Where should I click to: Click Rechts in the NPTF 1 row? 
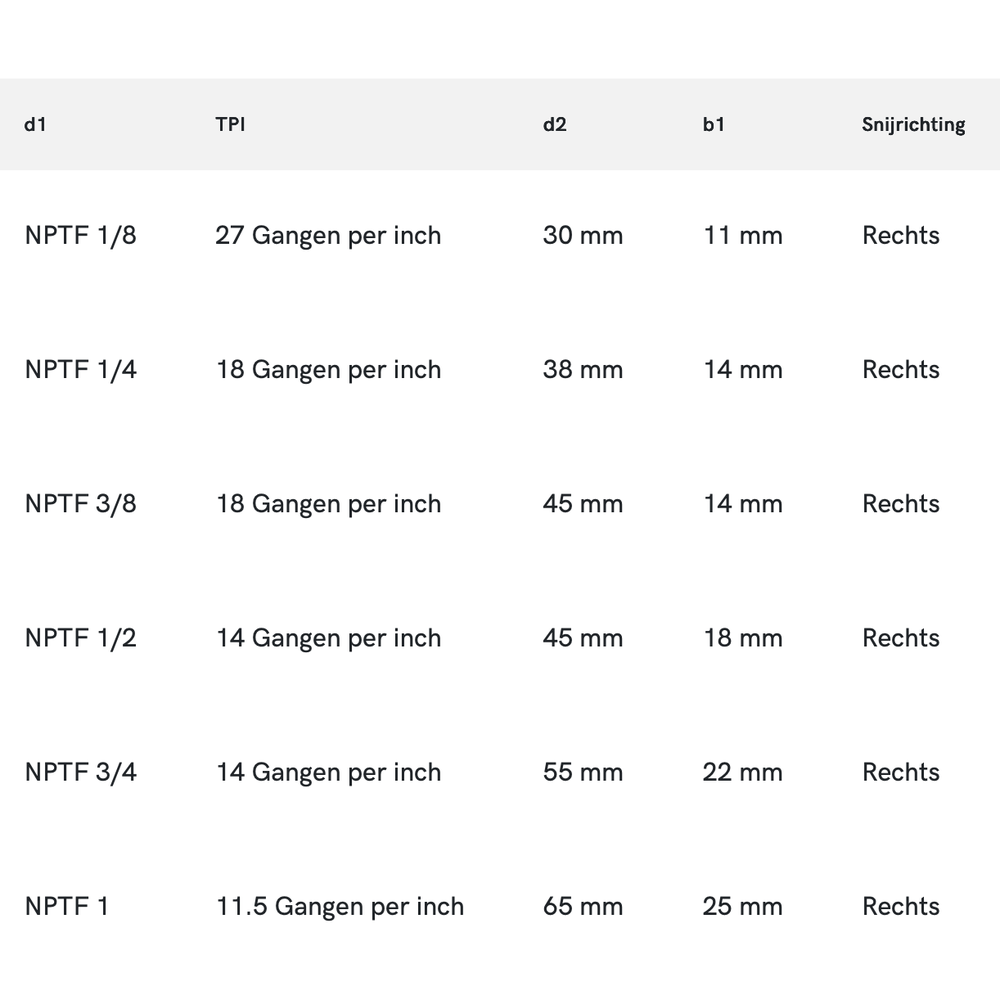coord(900,906)
